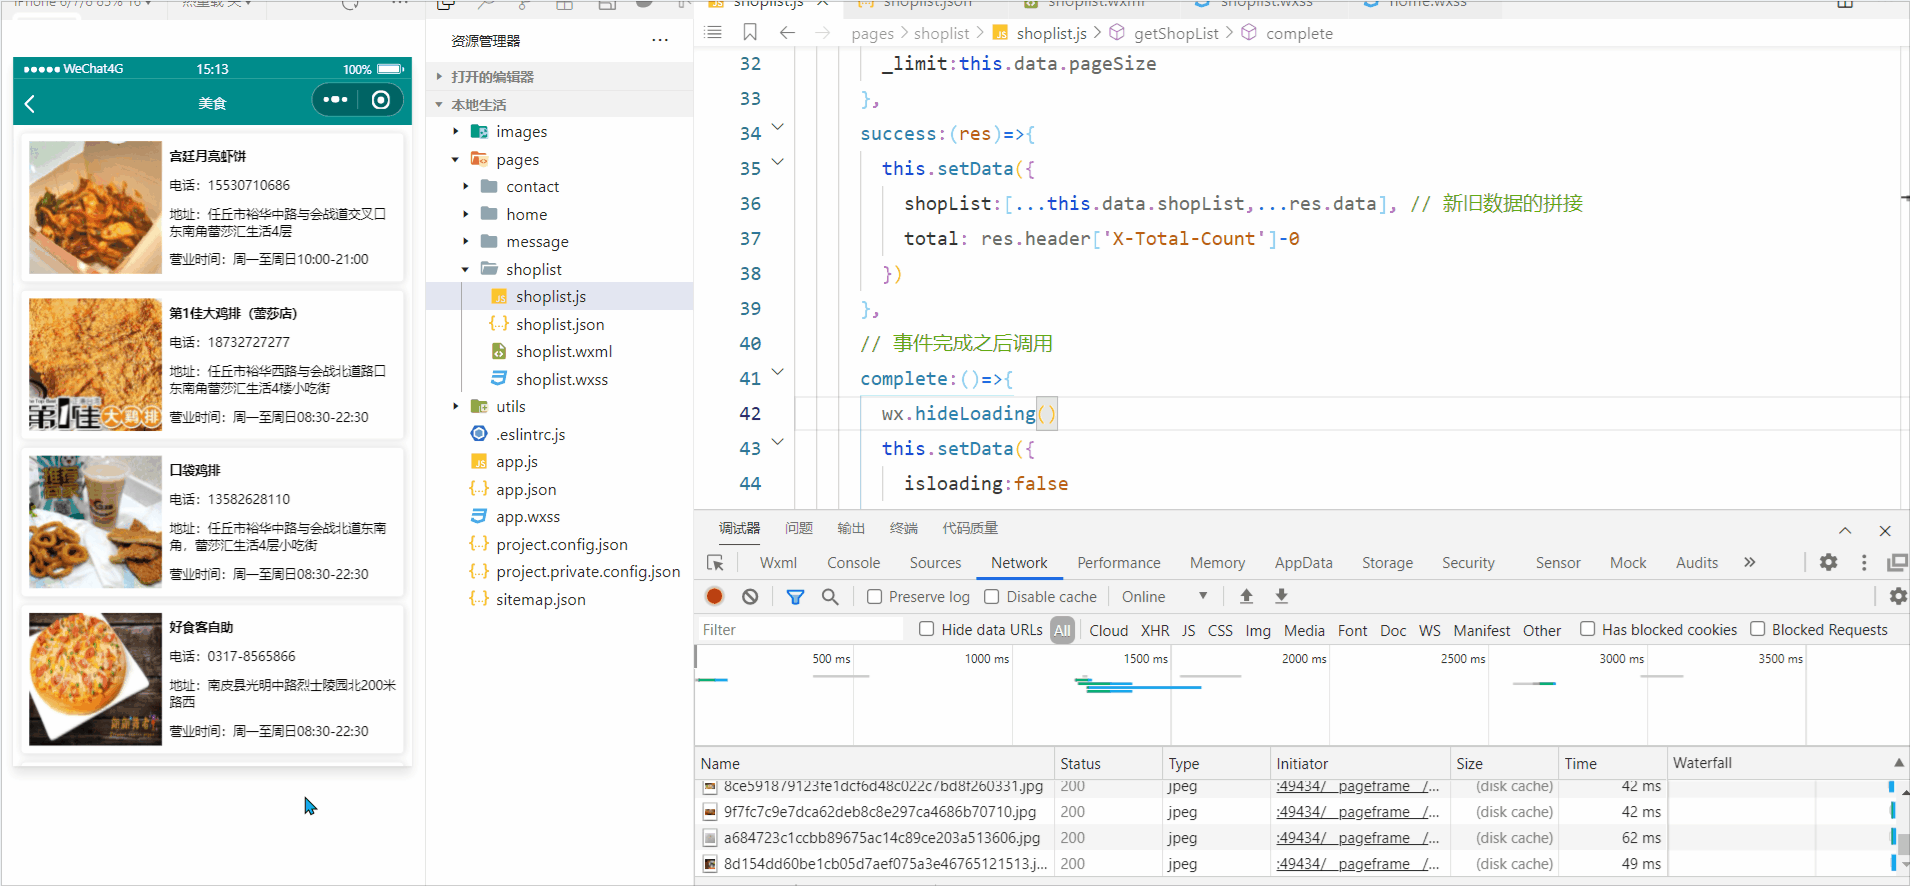Switch to the Wxml tab

(778, 563)
